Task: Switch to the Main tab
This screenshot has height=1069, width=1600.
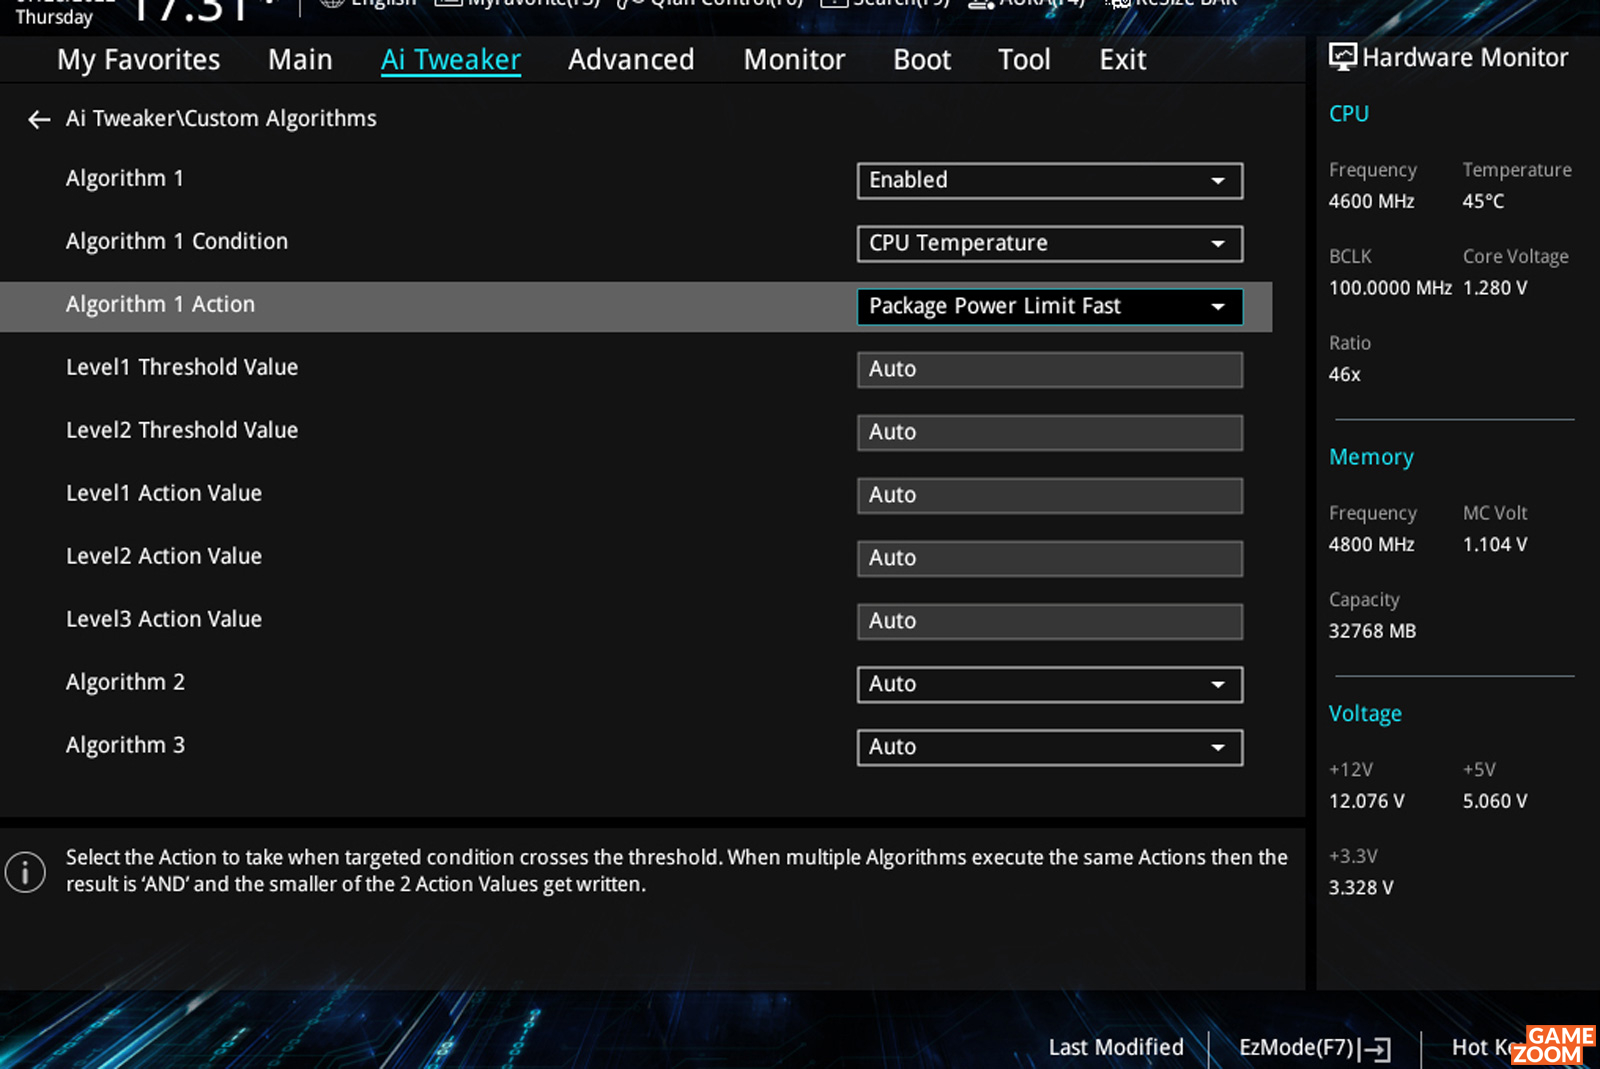Action: 300,60
